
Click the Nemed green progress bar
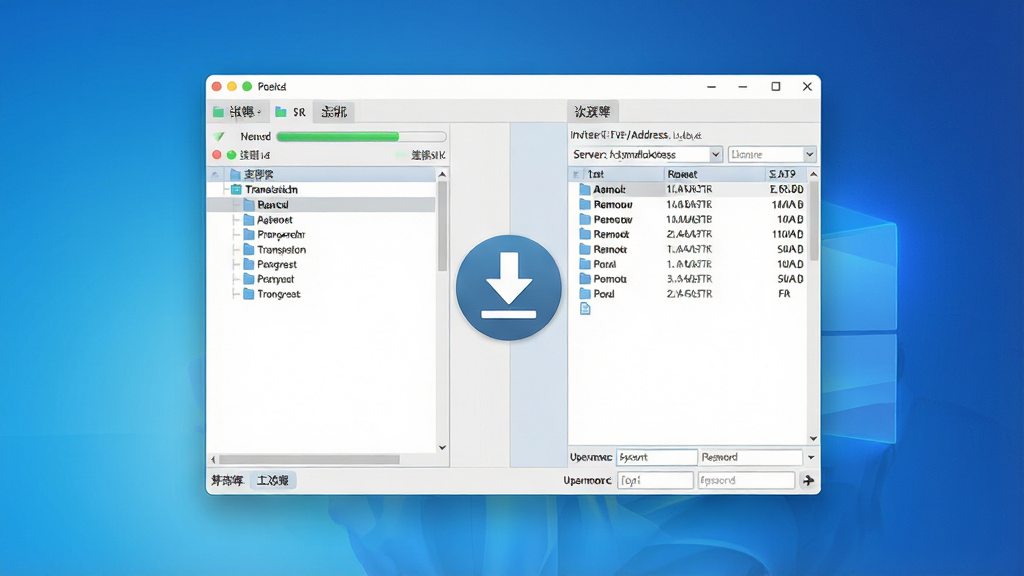tap(361, 136)
